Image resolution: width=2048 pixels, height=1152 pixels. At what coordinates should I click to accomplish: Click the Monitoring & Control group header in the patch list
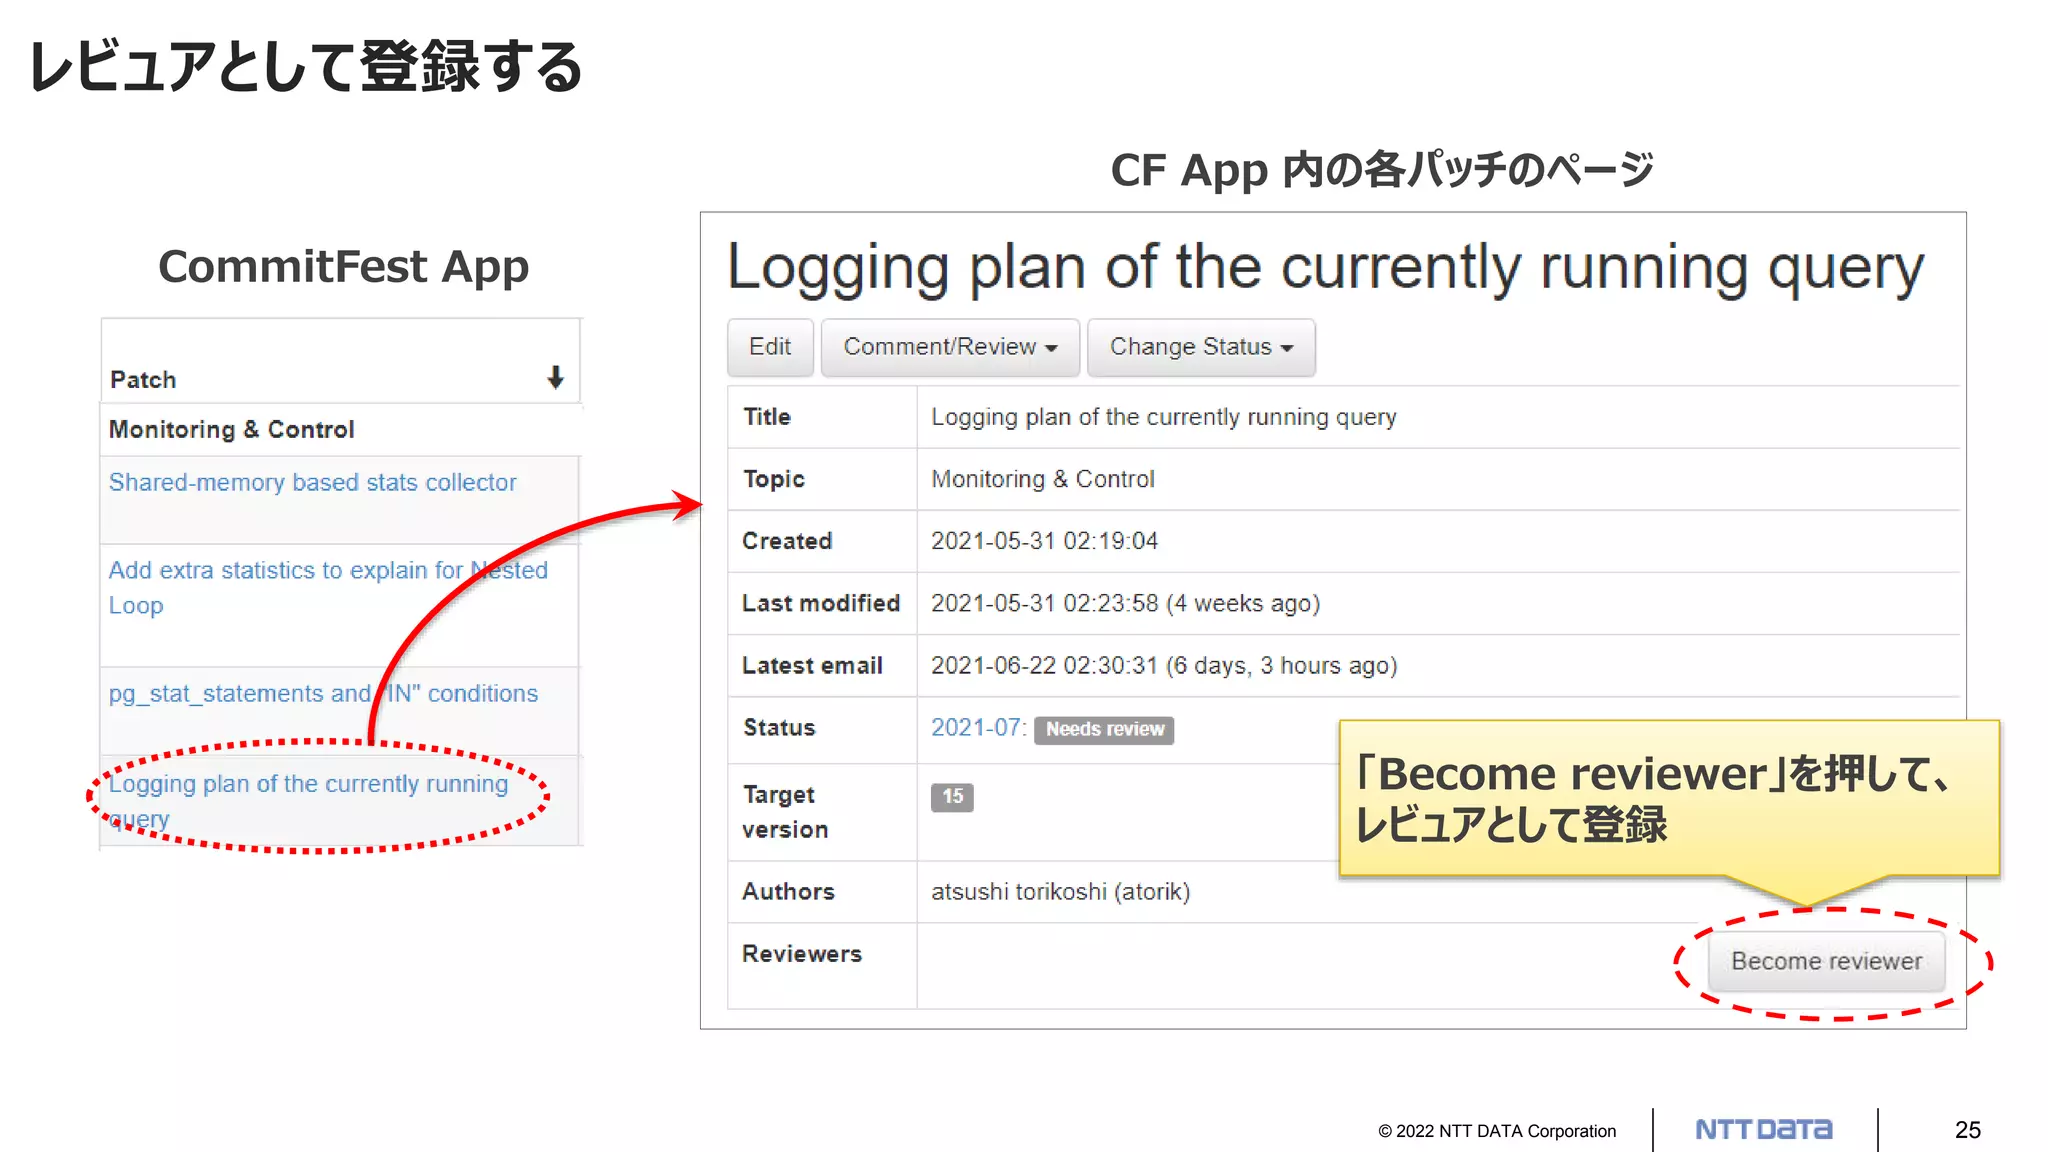point(231,429)
